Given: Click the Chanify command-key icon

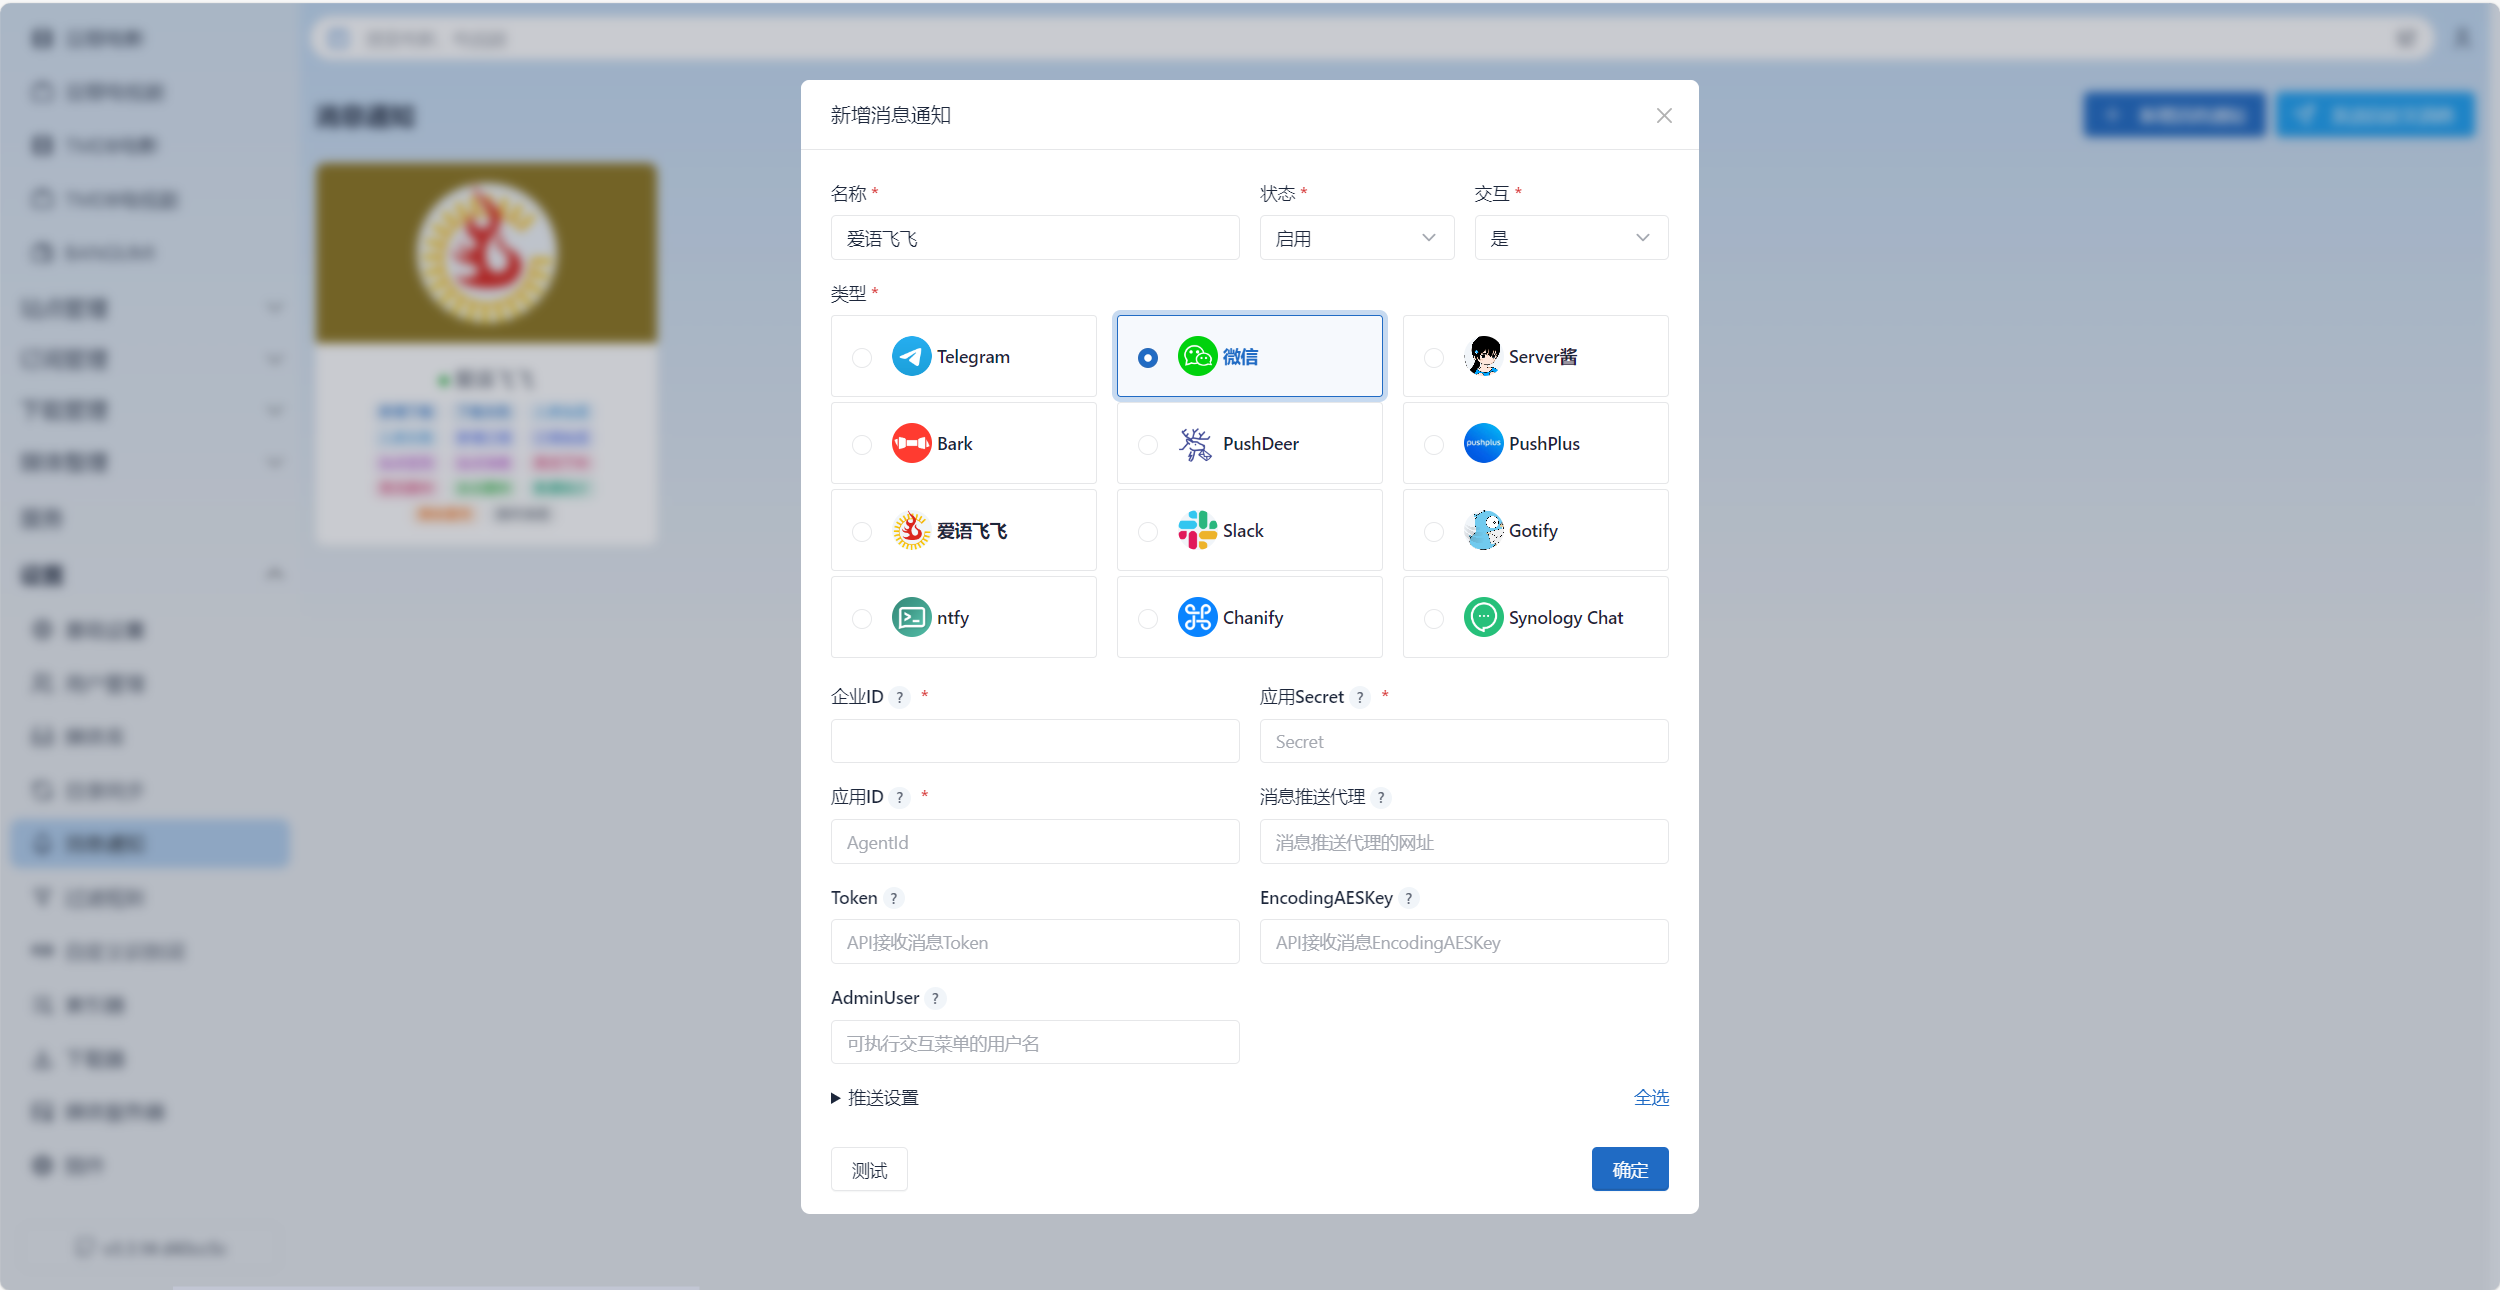Looking at the screenshot, I should (x=1196, y=618).
